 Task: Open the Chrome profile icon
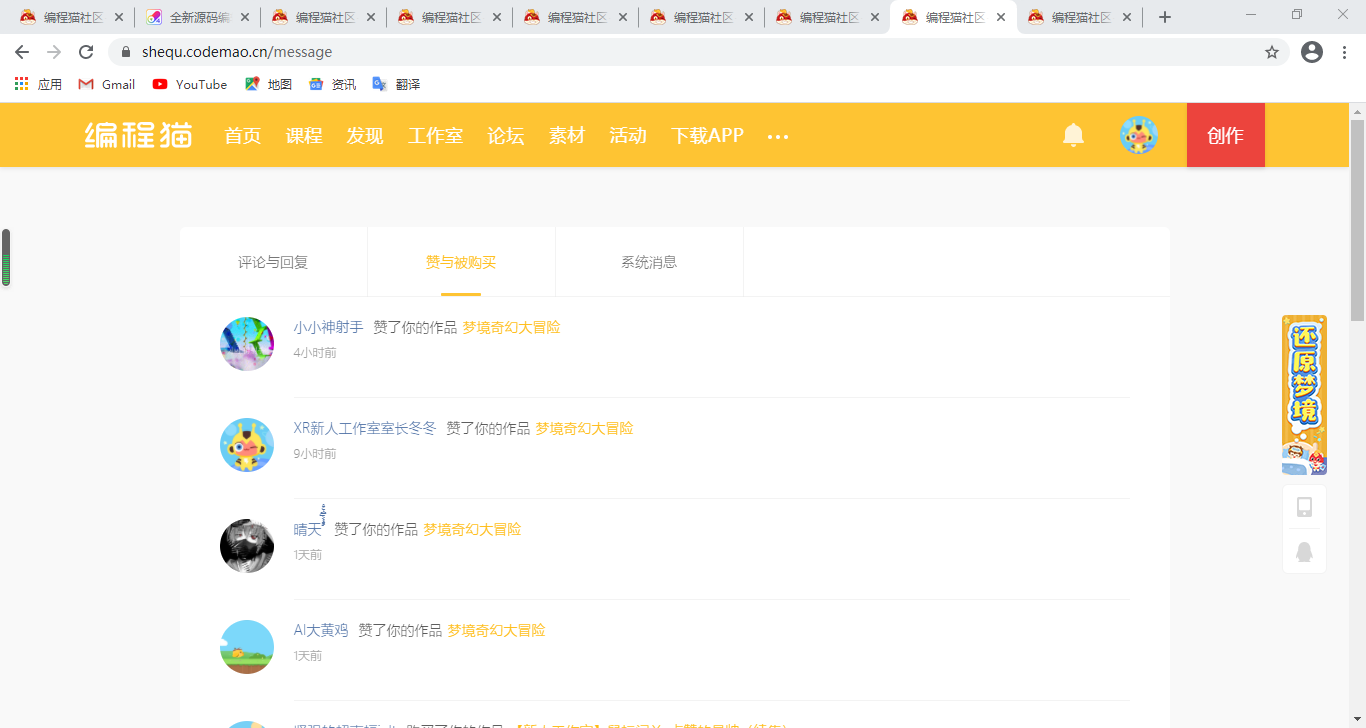tap(1312, 52)
